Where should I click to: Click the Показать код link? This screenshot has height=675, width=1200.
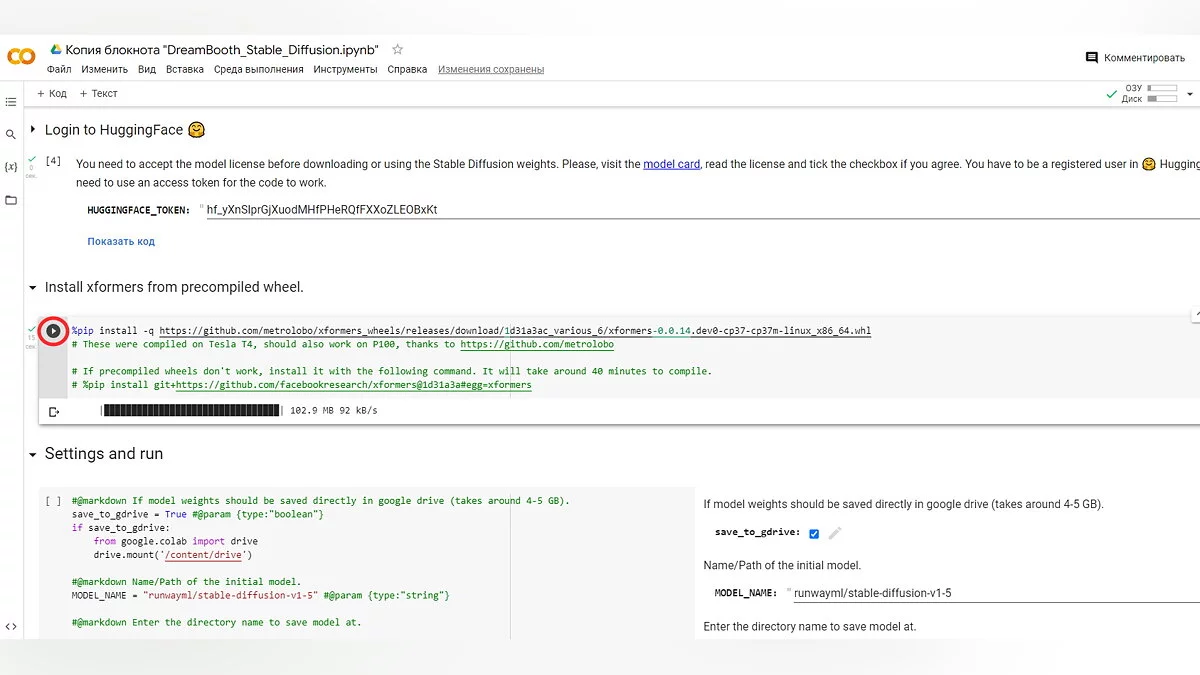tap(121, 241)
